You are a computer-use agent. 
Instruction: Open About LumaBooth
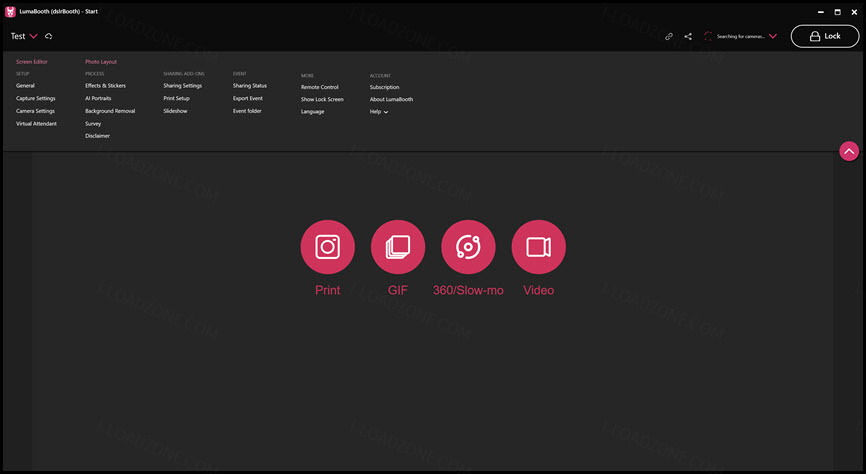(x=392, y=99)
